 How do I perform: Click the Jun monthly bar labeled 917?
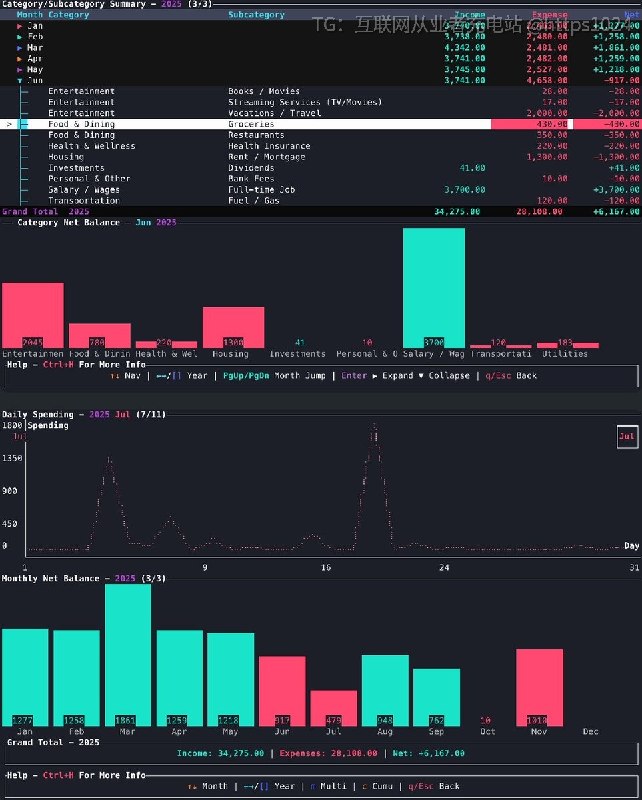[282, 691]
